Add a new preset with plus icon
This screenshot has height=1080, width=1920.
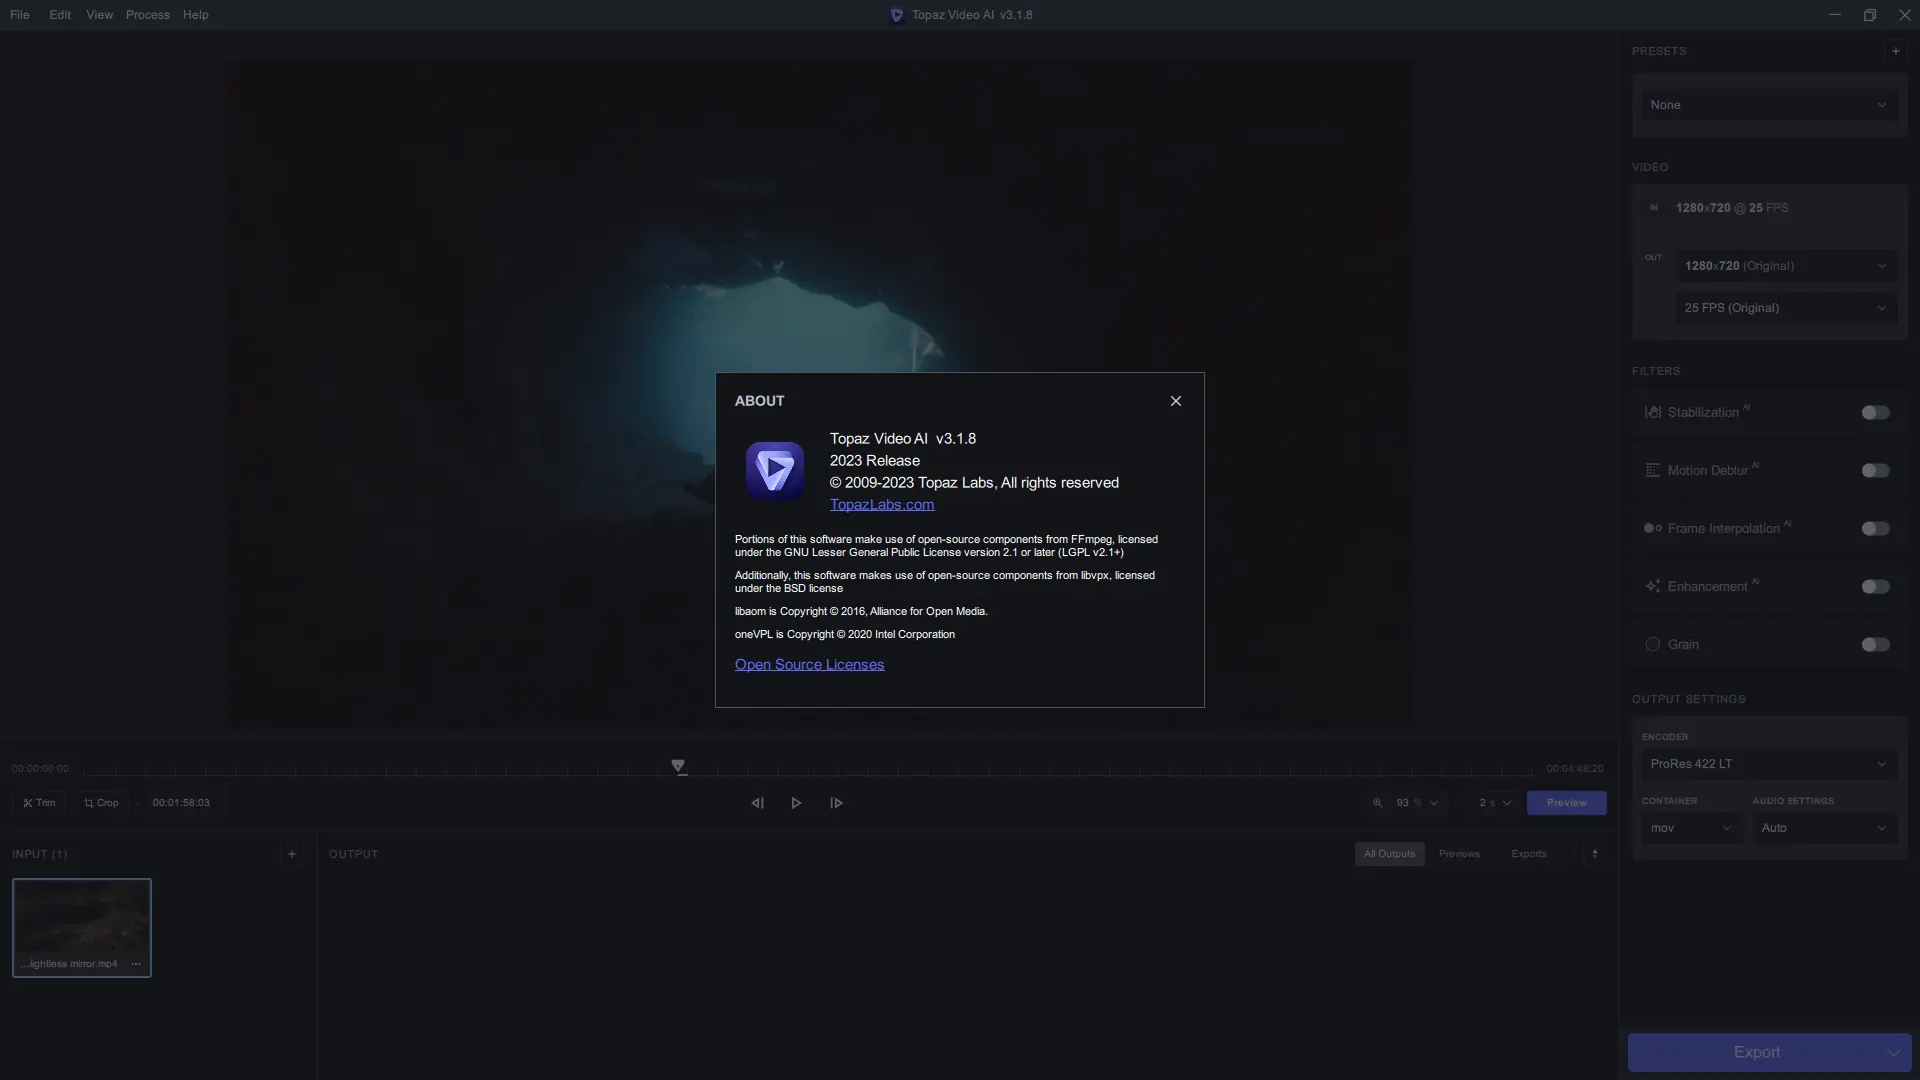pyautogui.click(x=1895, y=51)
